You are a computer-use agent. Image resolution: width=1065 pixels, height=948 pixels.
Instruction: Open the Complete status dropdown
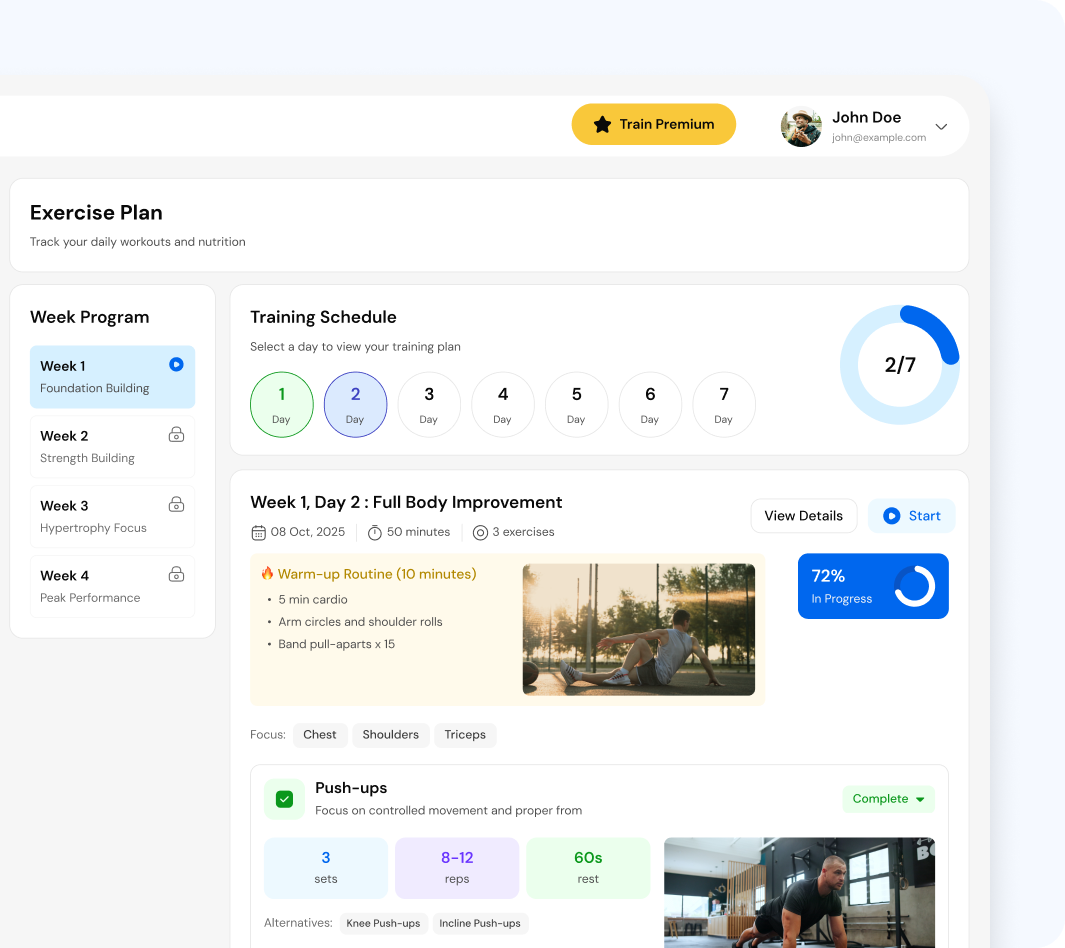(x=888, y=799)
